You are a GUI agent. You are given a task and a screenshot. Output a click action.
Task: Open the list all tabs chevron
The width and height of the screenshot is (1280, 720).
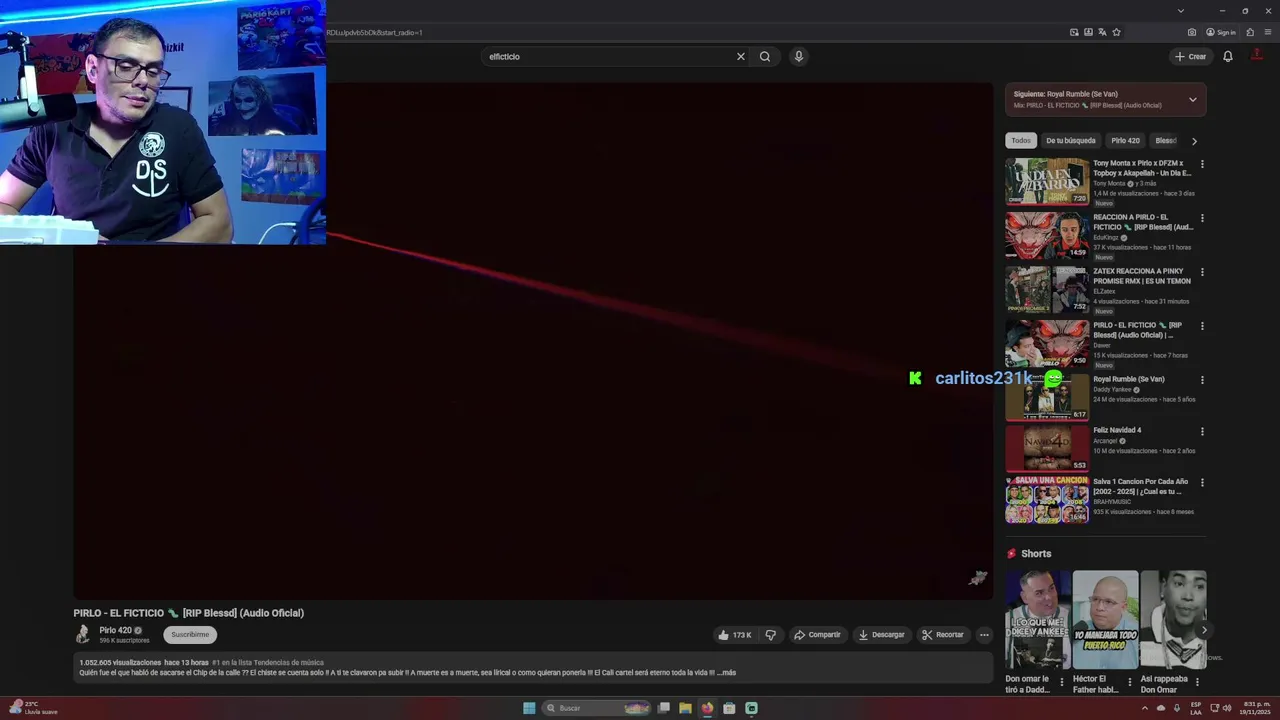click(x=1180, y=11)
